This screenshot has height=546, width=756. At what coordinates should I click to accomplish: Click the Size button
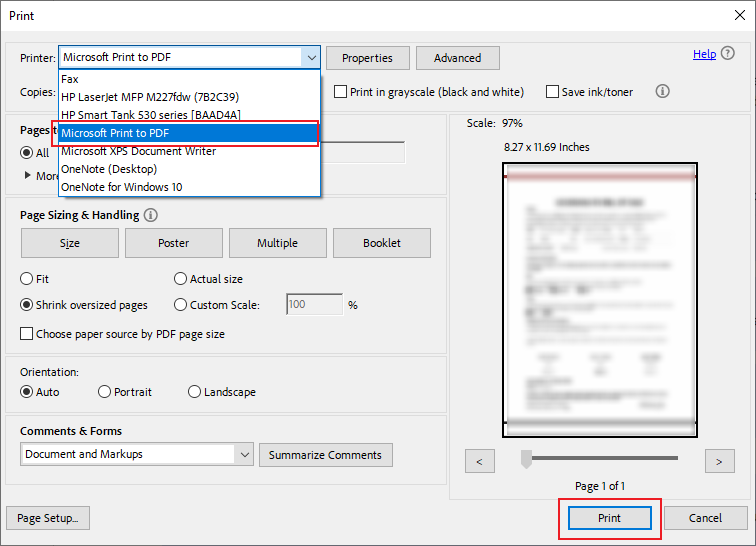(70, 243)
